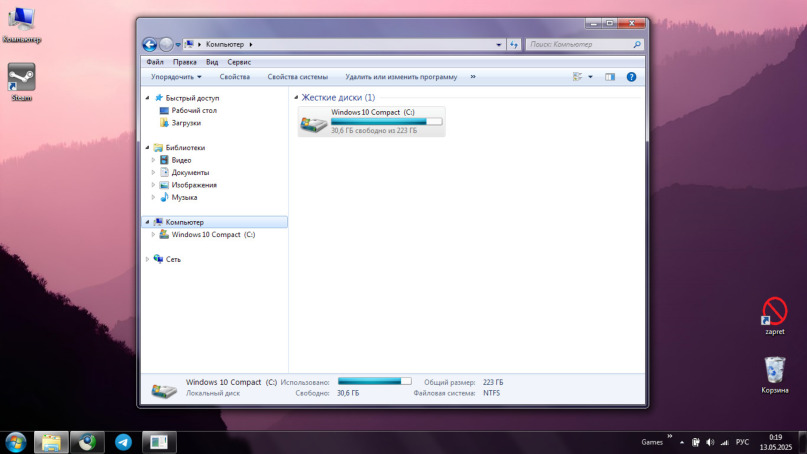
Task: Expand the Изображения library node
Action: pos(153,185)
